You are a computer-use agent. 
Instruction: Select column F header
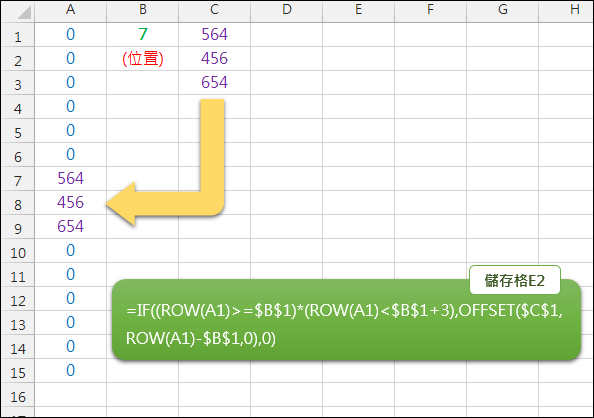[x=430, y=11]
